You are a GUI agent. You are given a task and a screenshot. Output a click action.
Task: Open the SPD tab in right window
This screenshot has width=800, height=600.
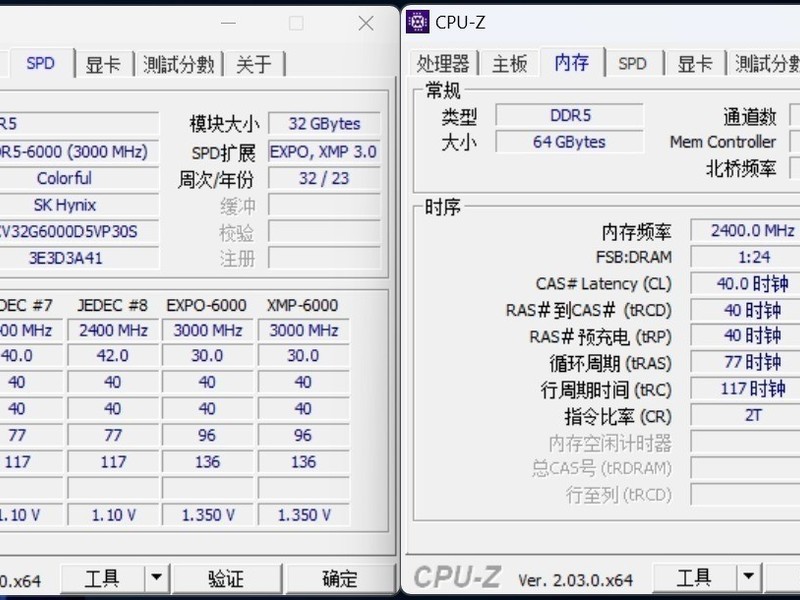pyautogui.click(x=633, y=64)
